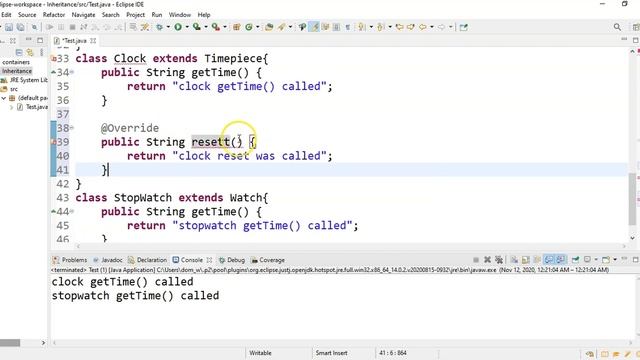Click the Console horizontal scrollbar
This screenshot has height=360, width=640.
tap(343, 343)
